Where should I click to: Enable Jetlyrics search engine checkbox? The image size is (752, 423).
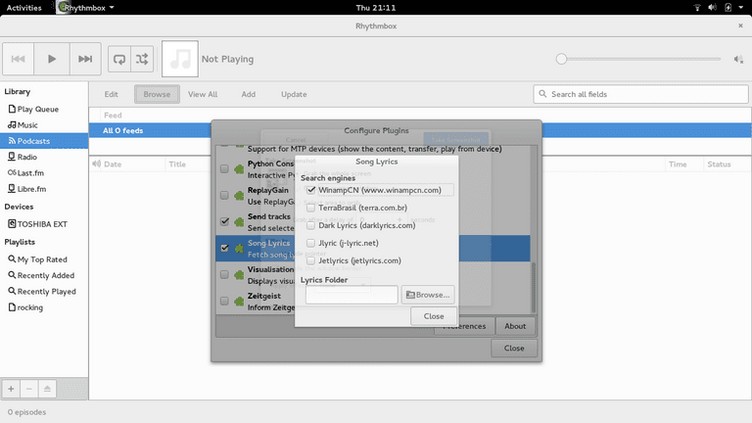click(x=311, y=260)
